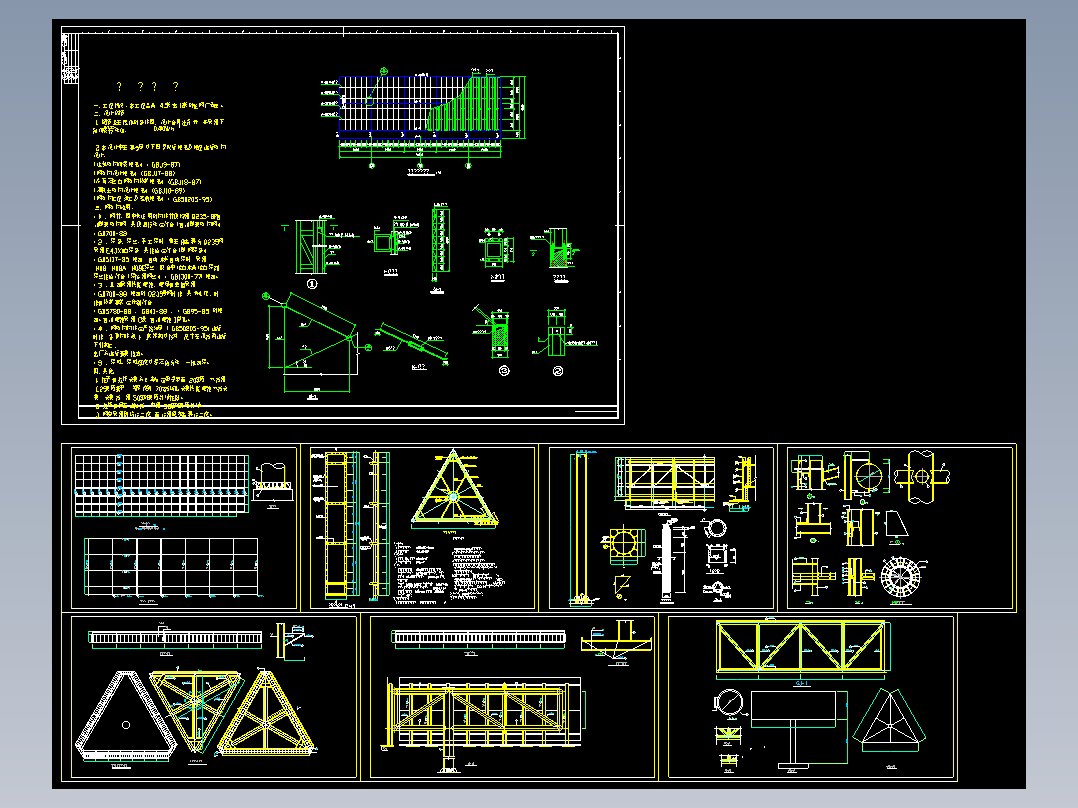This screenshot has width=1078, height=808.
Task: Select the lower white panel layout with cyan border
Action: coord(171,567)
